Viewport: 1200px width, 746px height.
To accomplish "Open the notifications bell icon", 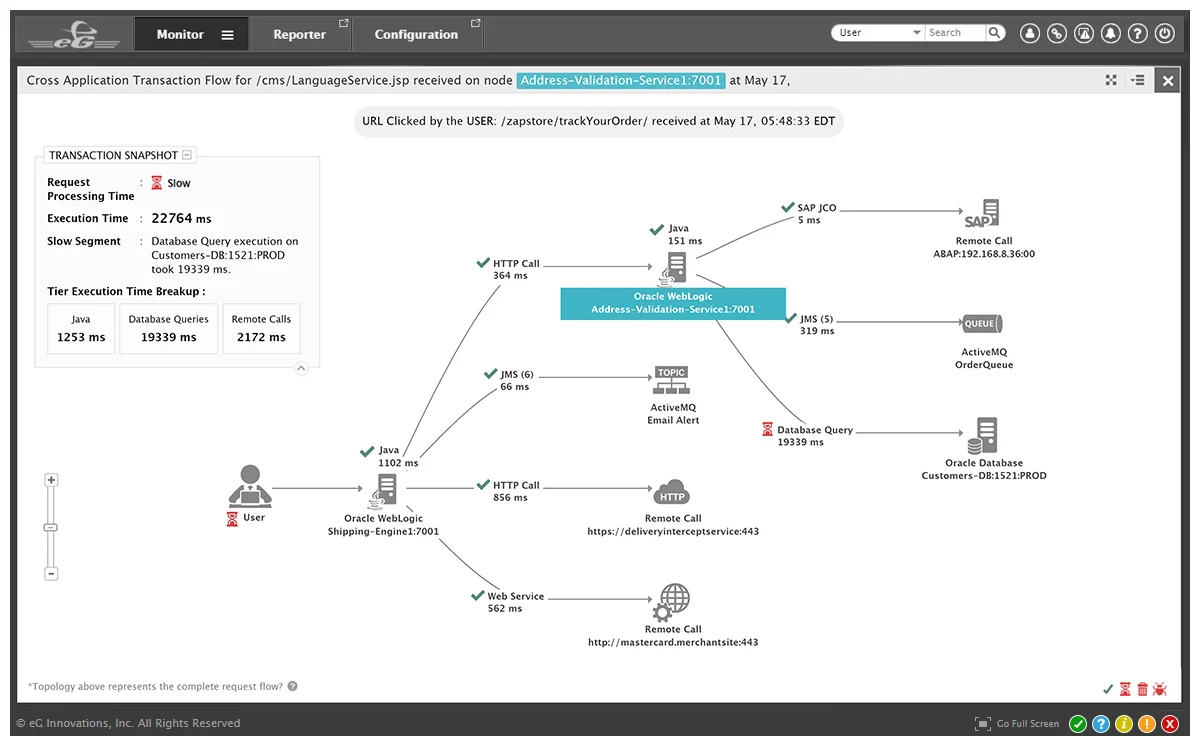I will [x=1111, y=33].
